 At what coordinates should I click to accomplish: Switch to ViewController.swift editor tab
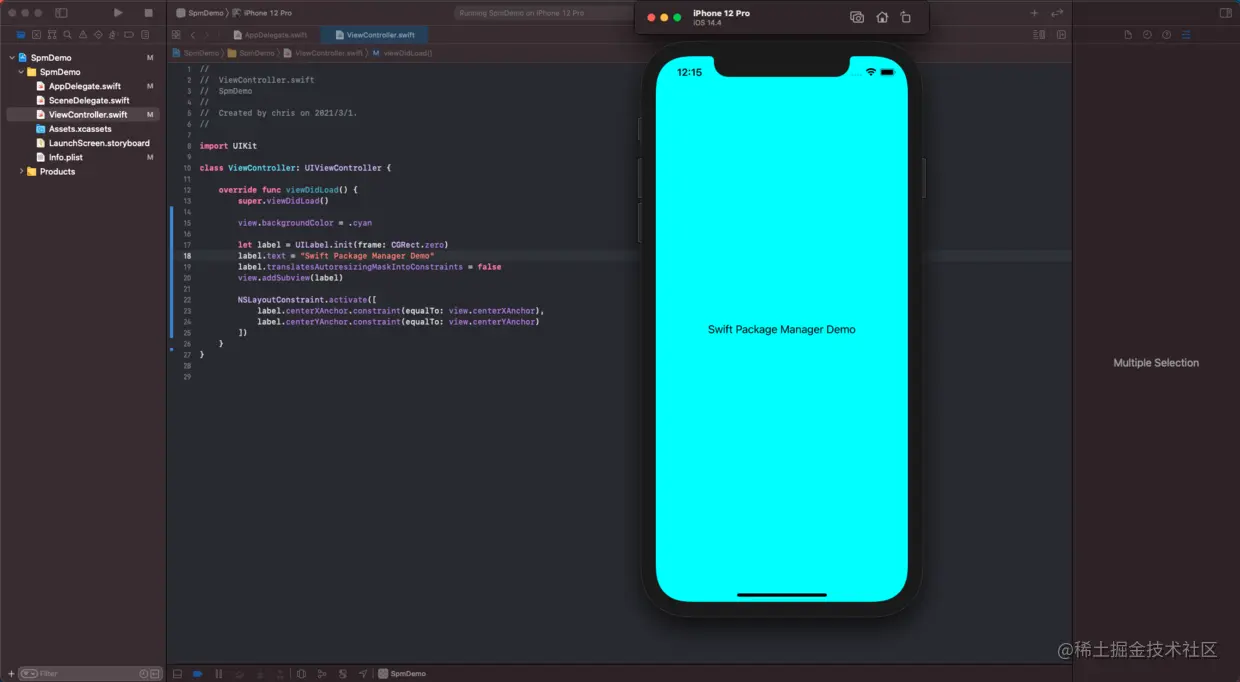tap(375, 34)
